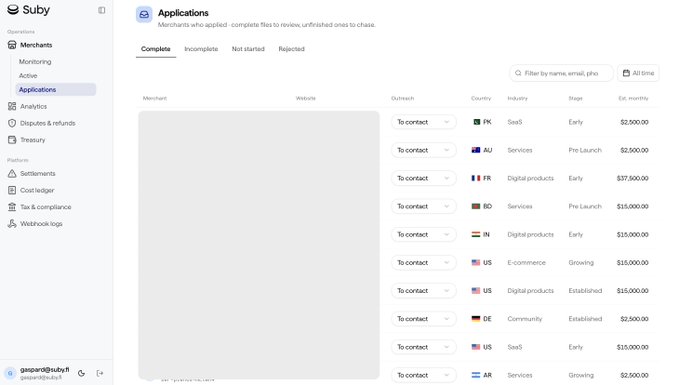Click the France flag icon
The width and height of the screenshot is (679, 385).
pyautogui.click(x=476, y=178)
